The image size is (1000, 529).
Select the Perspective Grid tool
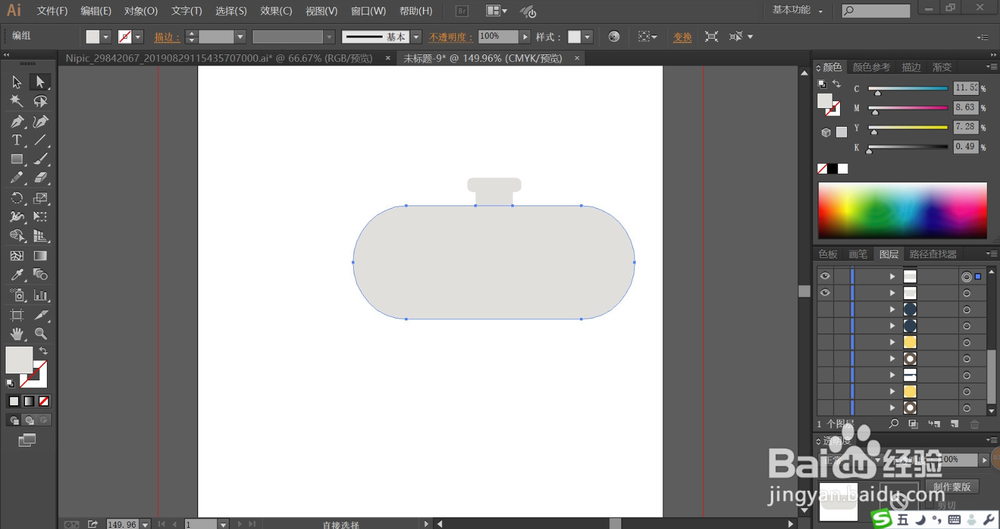point(40,236)
